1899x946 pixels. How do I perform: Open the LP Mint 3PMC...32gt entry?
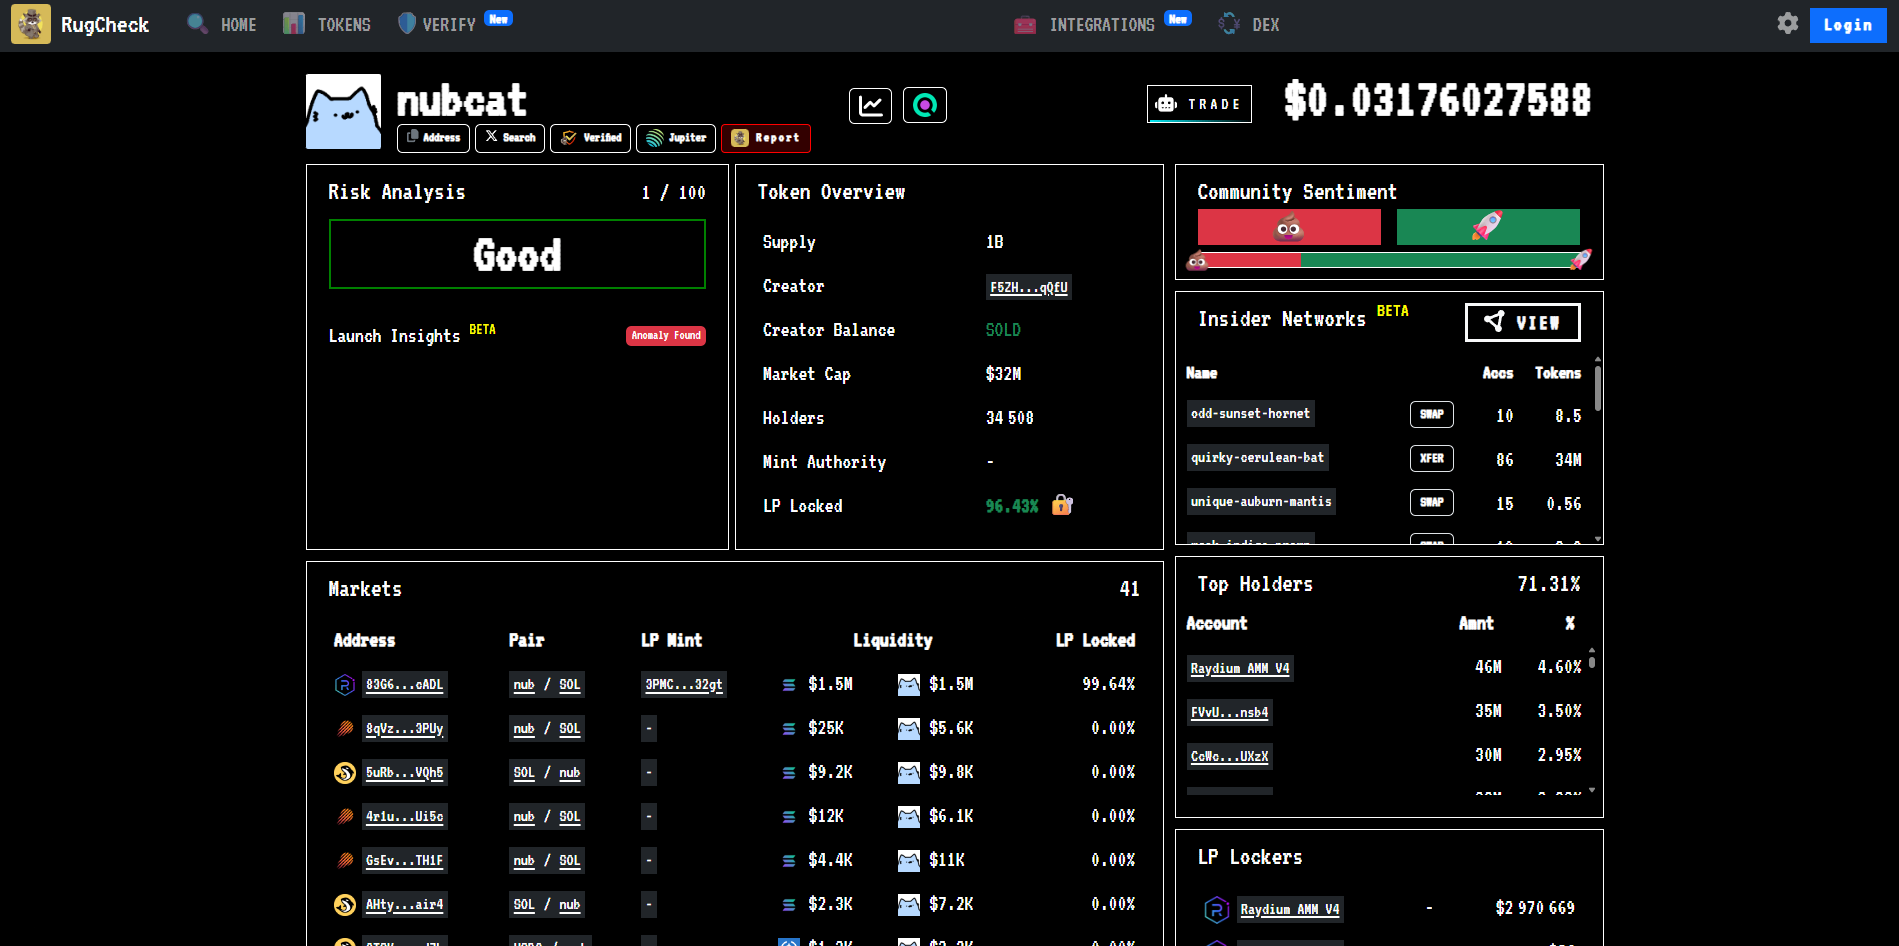point(683,685)
